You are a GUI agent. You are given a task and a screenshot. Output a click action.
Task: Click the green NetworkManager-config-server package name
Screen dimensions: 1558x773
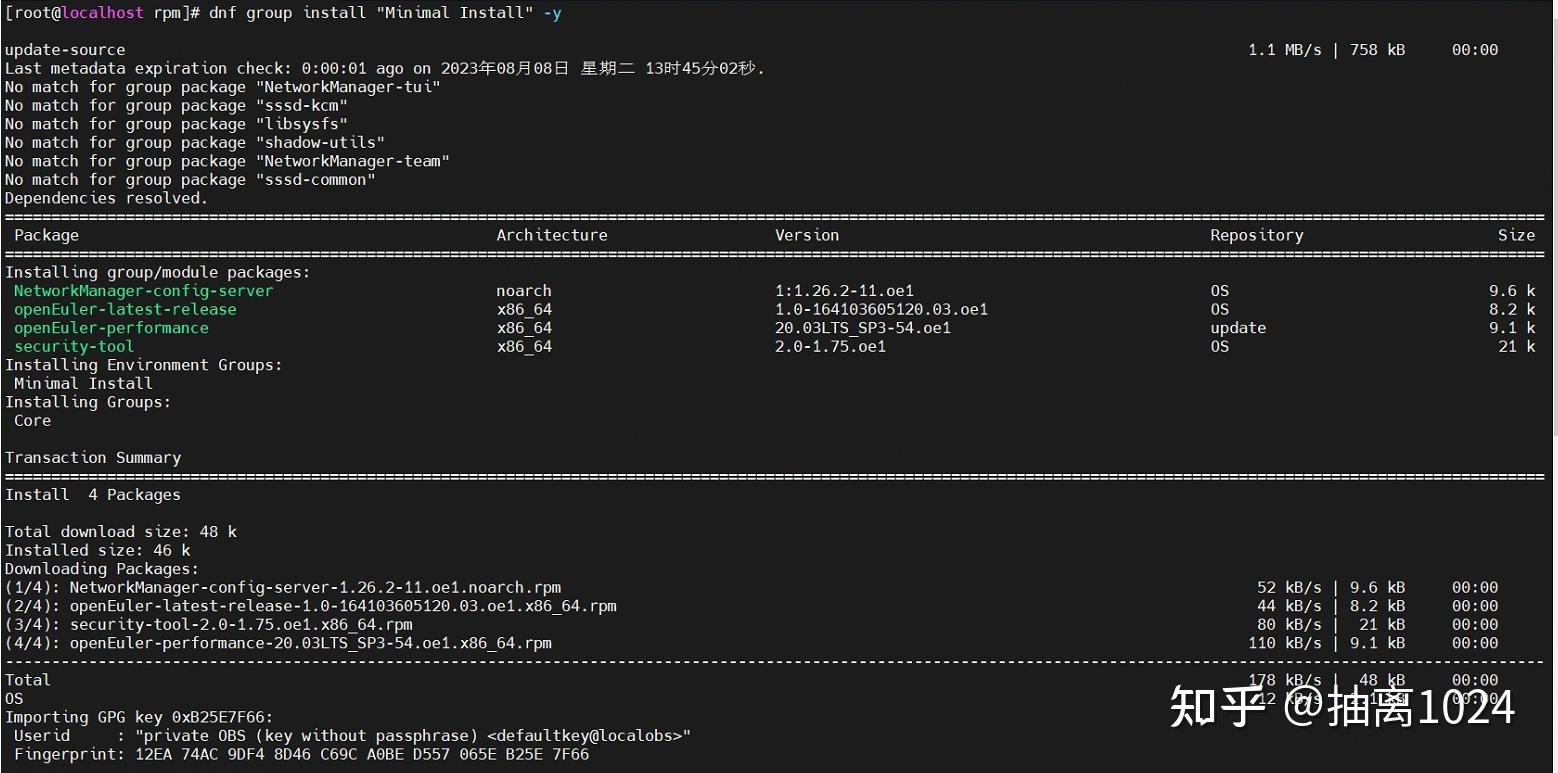tap(143, 291)
